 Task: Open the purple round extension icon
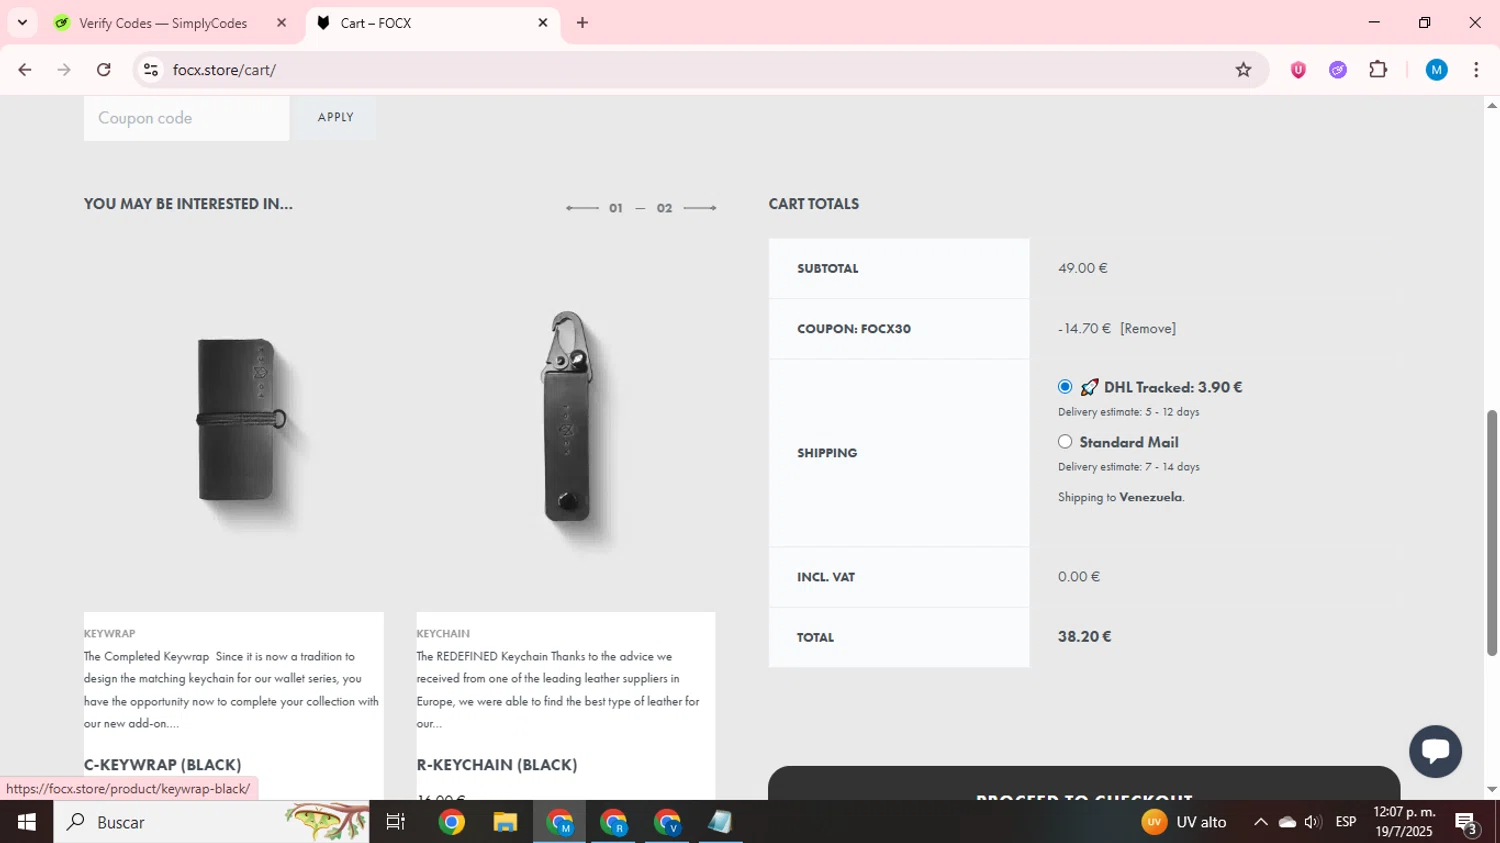(1338, 70)
